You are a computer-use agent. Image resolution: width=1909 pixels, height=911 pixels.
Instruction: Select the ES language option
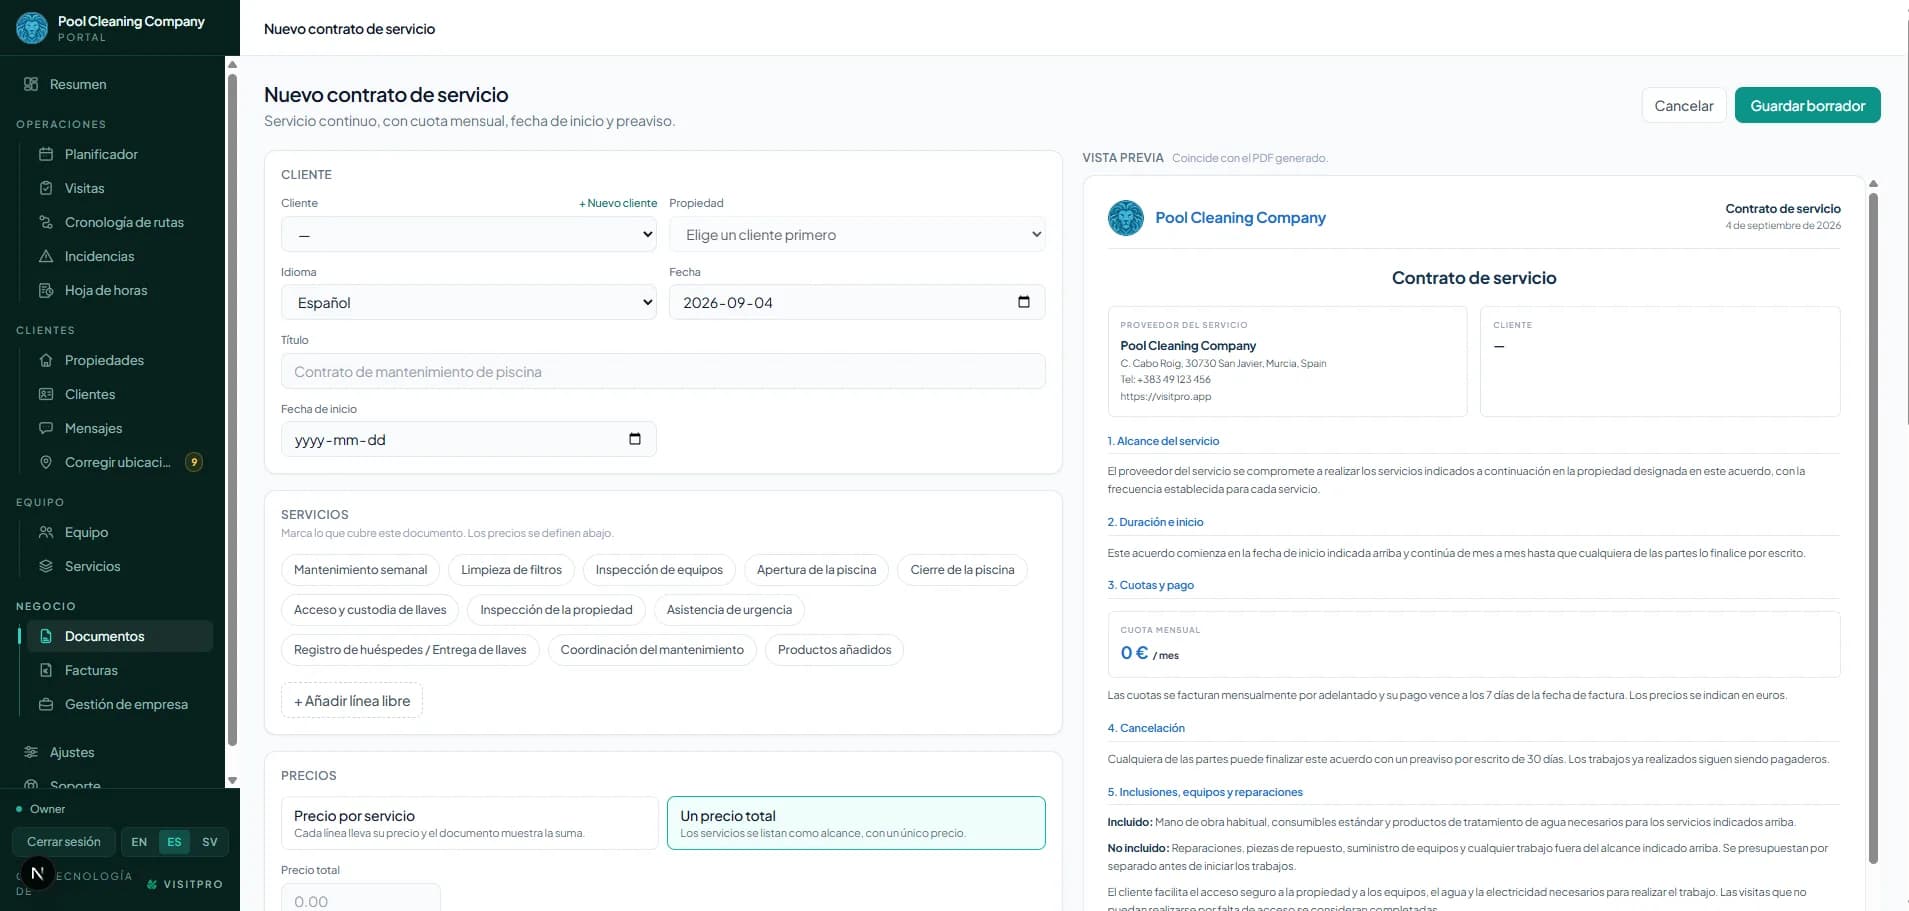[174, 842]
